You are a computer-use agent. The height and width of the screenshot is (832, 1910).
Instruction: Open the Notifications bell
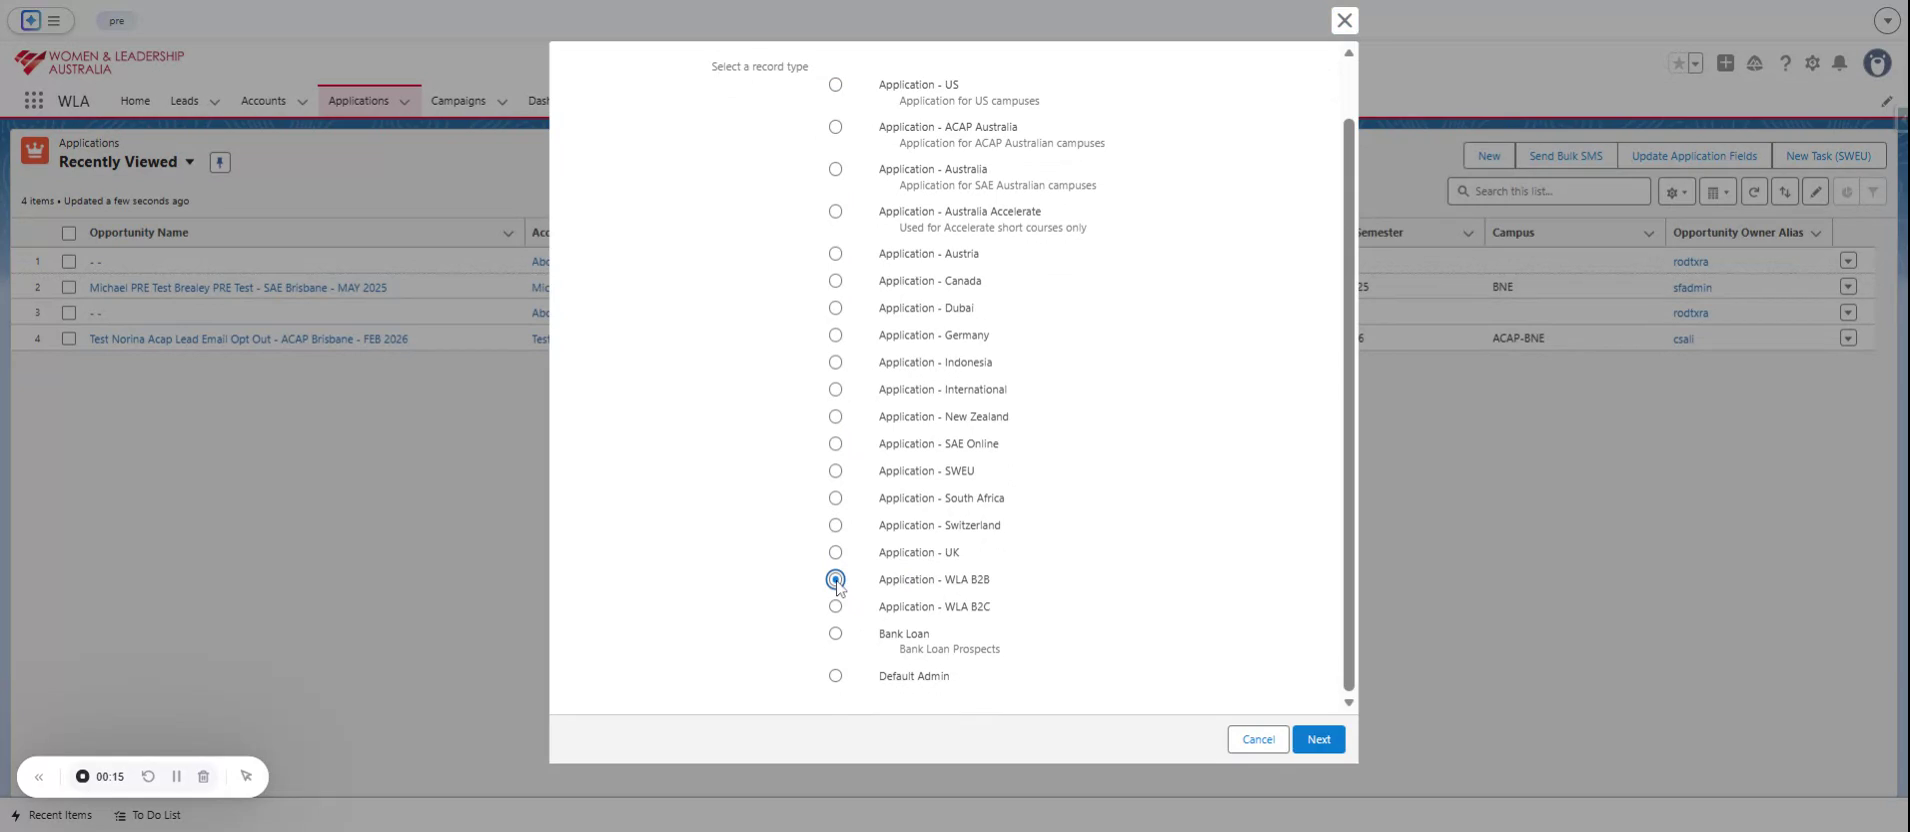click(x=1840, y=63)
